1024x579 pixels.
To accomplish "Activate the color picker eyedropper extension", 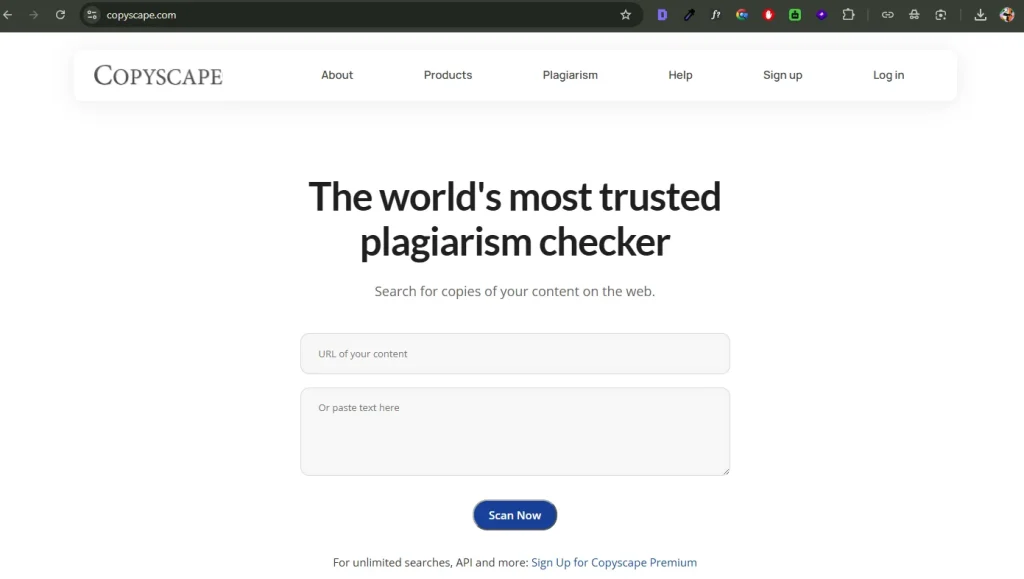I will (x=689, y=14).
